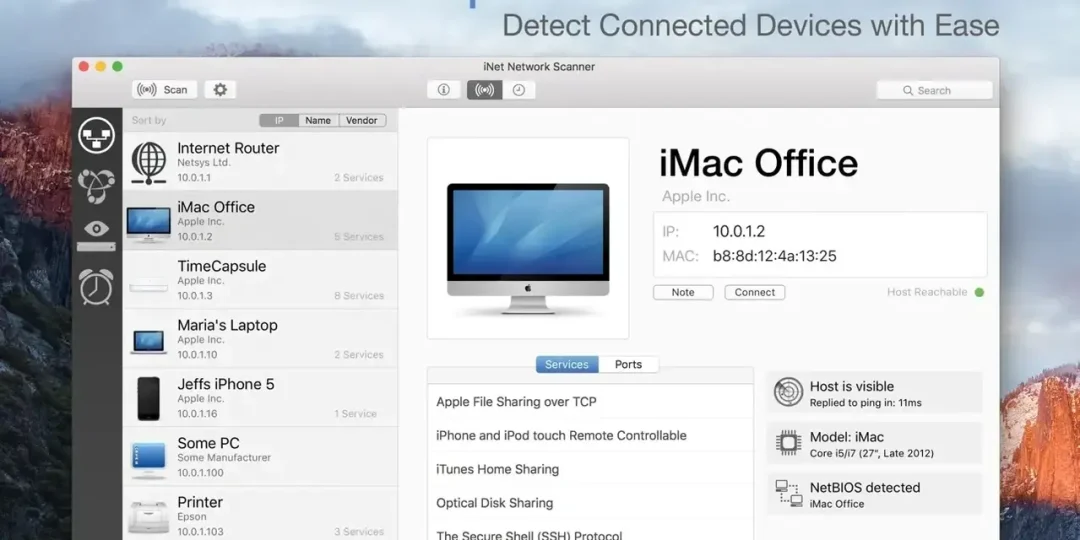
Task: Open the Bonjour browser sidebar icon
Action: 96,185
